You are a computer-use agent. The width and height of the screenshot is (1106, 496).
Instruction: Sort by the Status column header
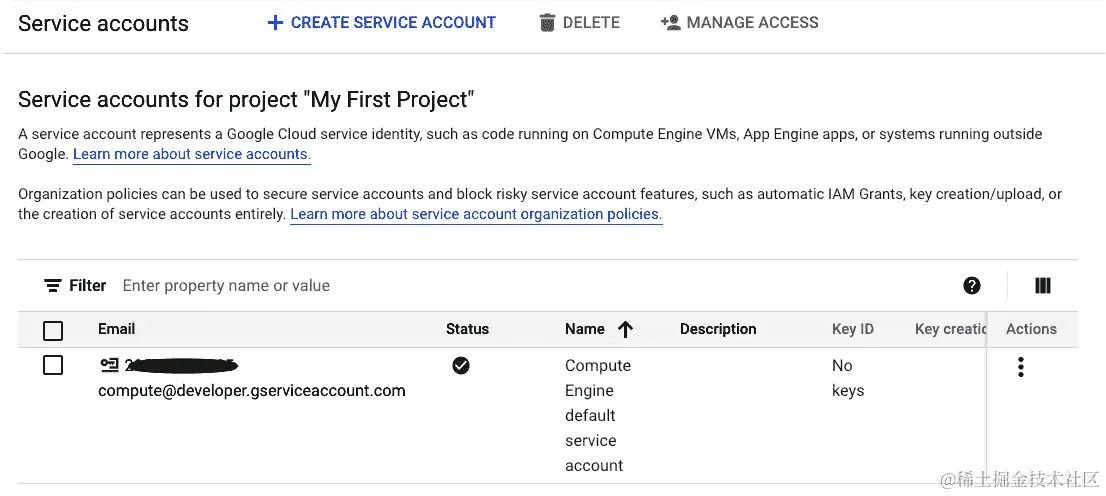[467, 329]
